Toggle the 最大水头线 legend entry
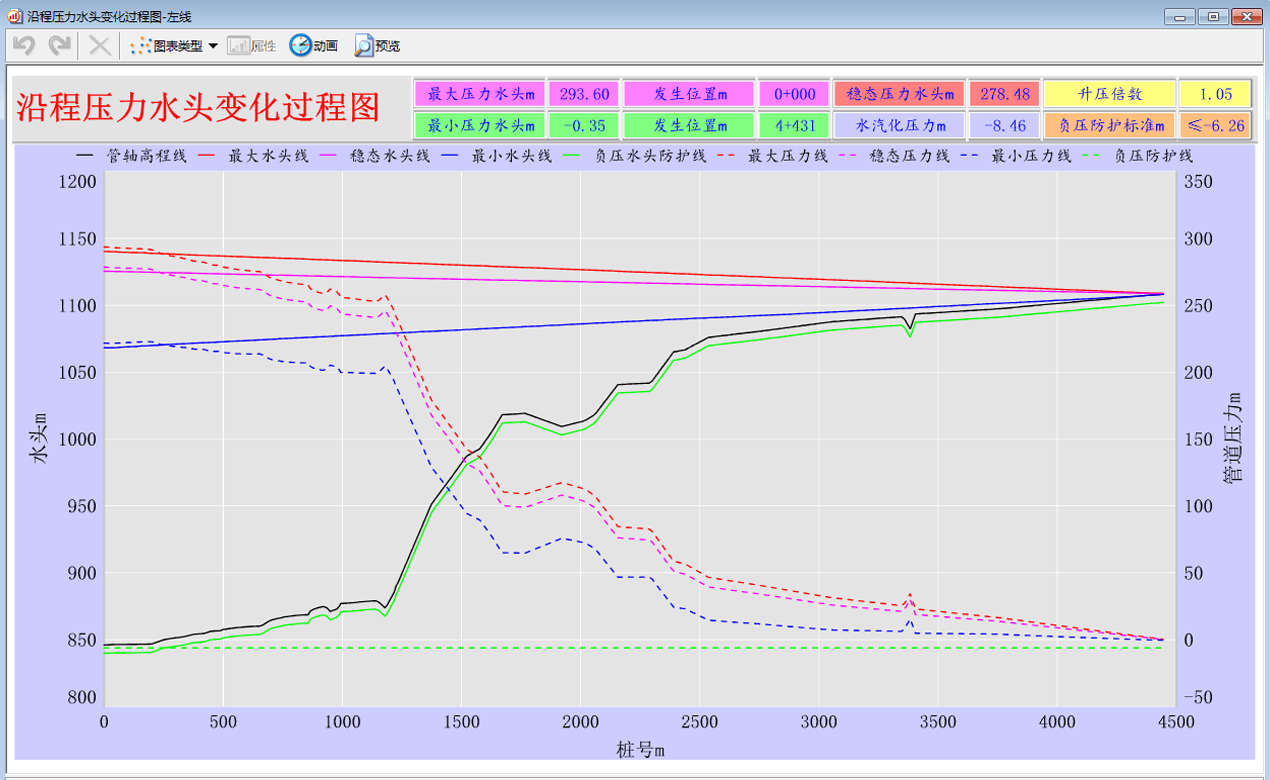 (252, 157)
